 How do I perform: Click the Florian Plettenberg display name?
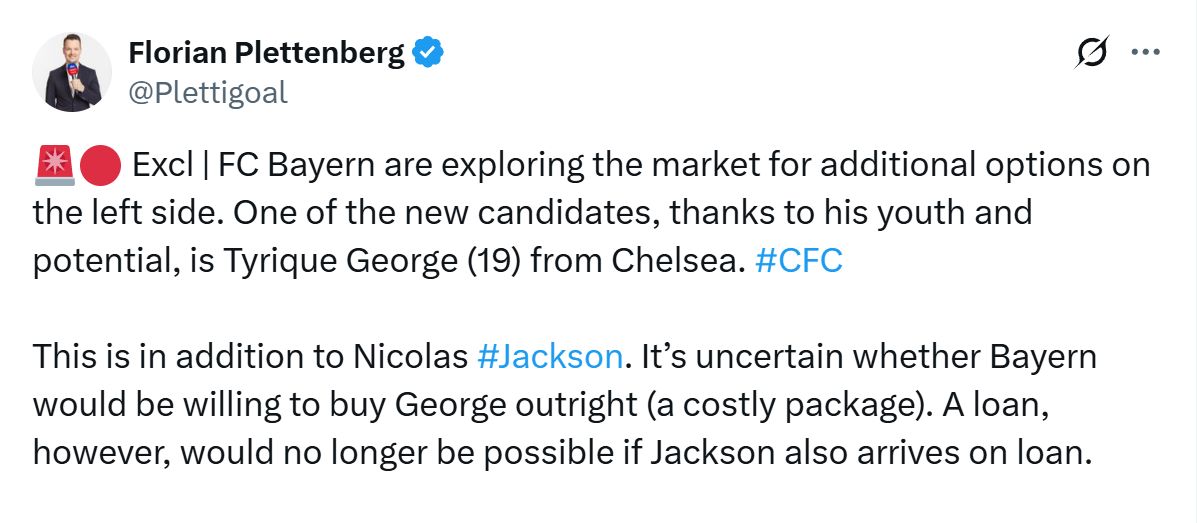click(x=266, y=54)
